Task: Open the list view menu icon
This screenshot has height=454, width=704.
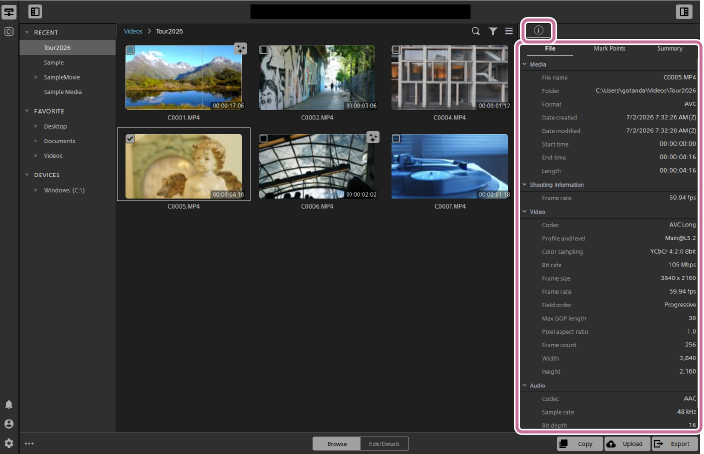Action: click(509, 31)
